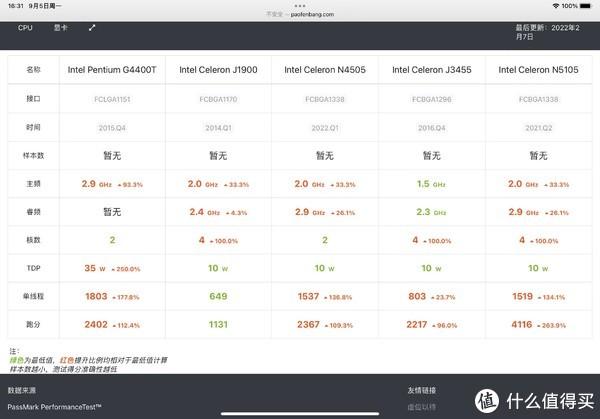This screenshot has width=600, height=419.
Task: Select Intel Pentium G4400T column header
Action: [x=112, y=70]
